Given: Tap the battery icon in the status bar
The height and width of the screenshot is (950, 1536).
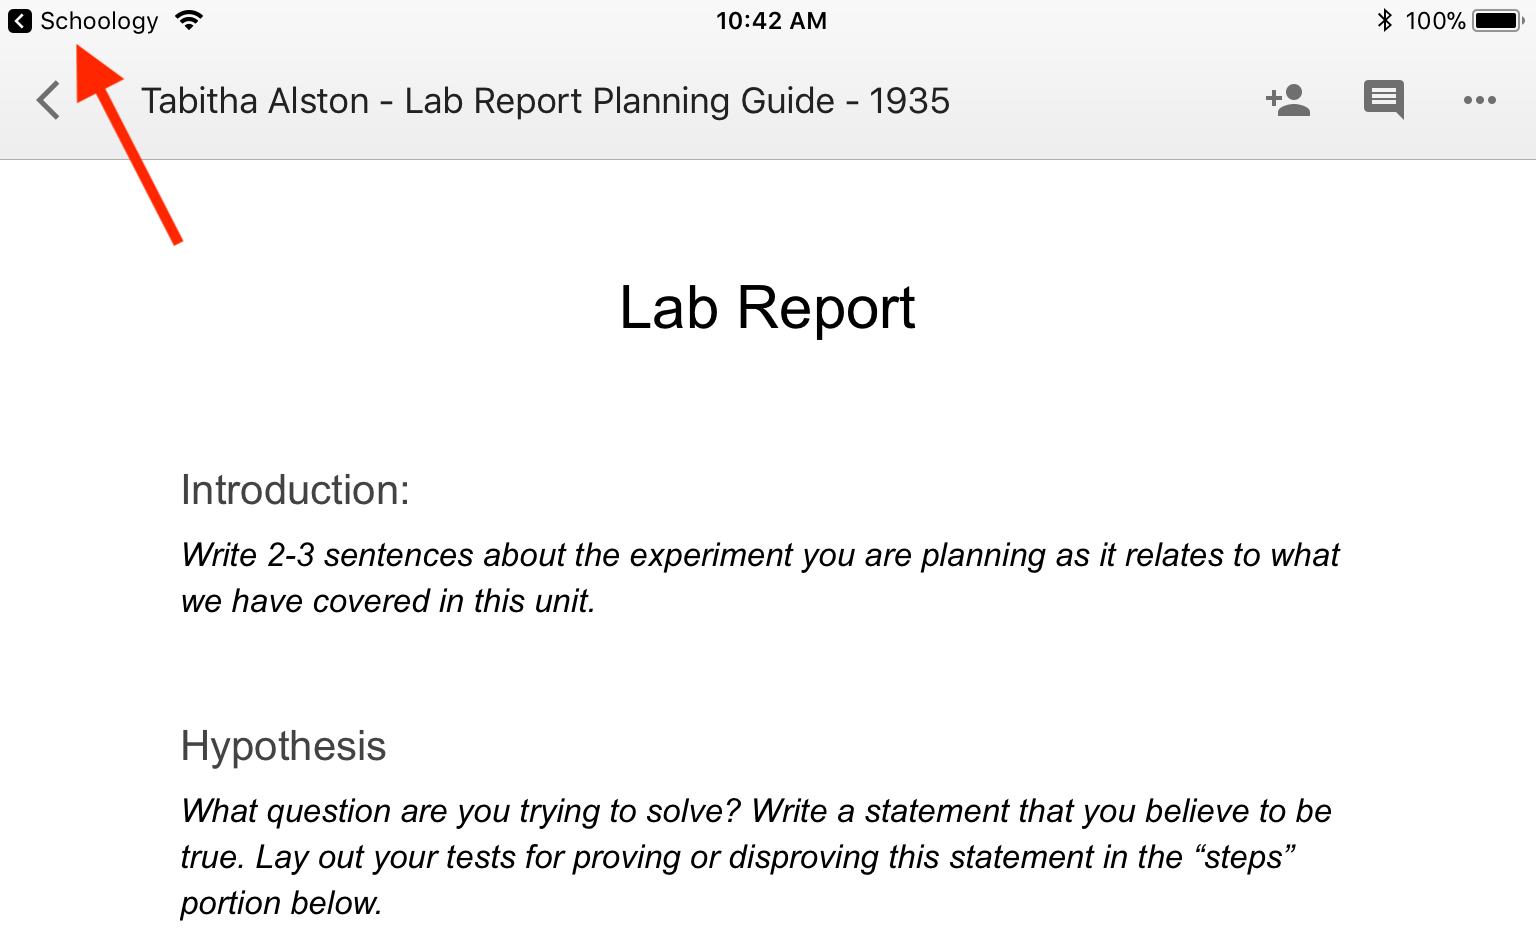Looking at the screenshot, I should click(x=1497, y=20).
